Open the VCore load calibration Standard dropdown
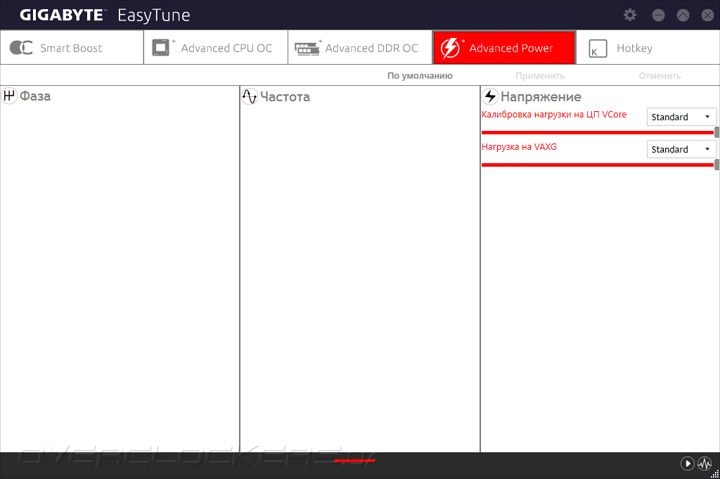 point(681,117)
